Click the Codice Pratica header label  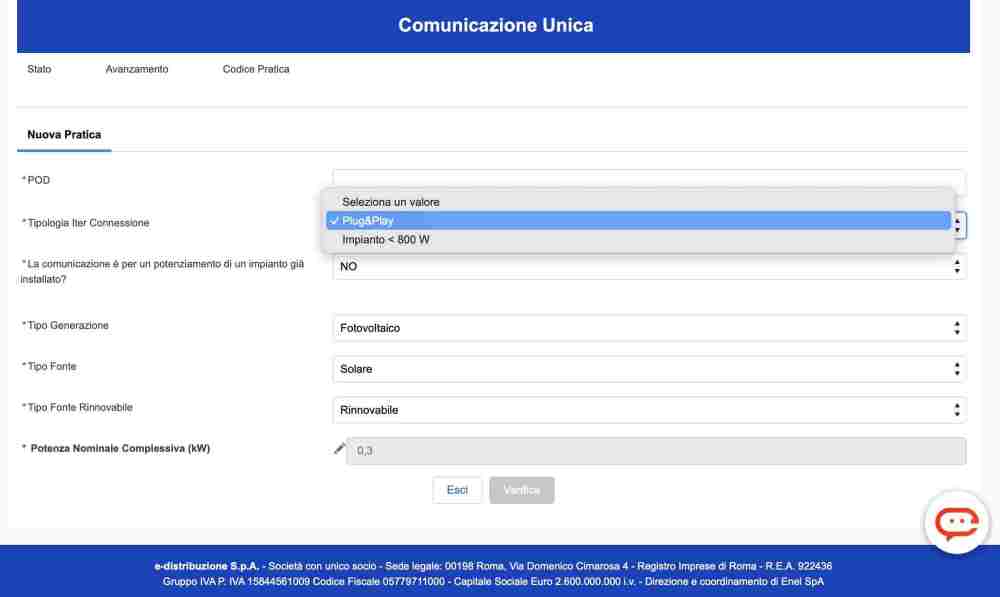pos(256,69)
